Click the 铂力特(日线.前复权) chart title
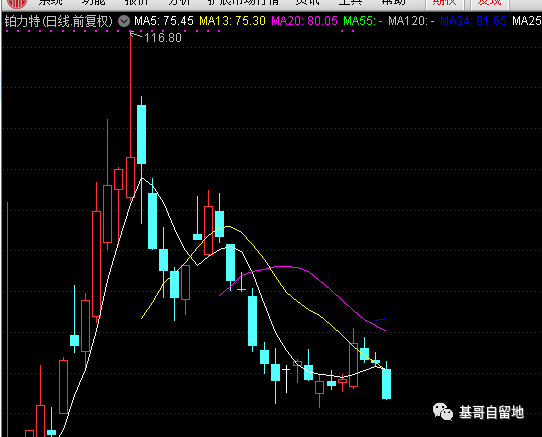Image resolution: width=542 pixels, height=437 pixels. (x=58, y=21)
